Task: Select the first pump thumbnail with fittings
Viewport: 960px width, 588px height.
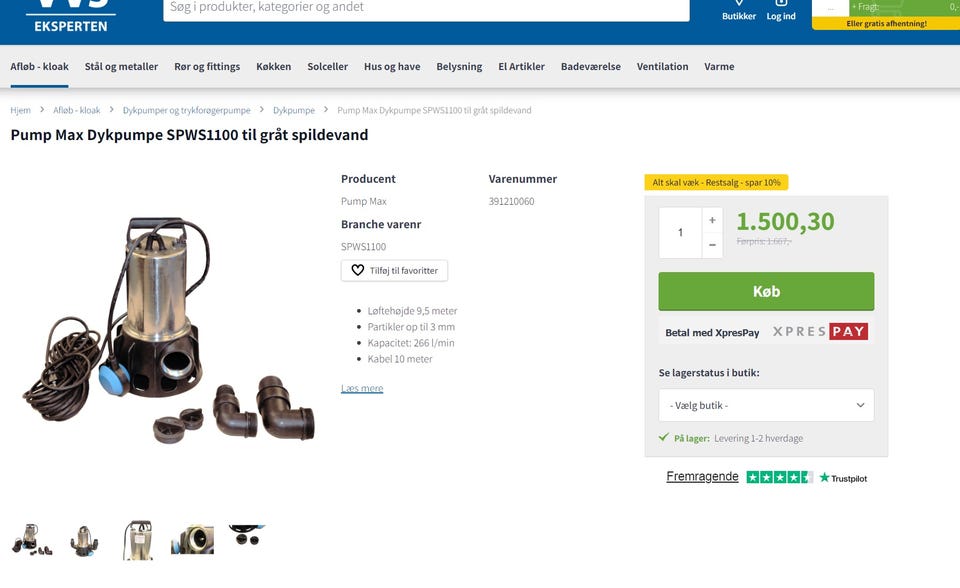Action: 31,540
